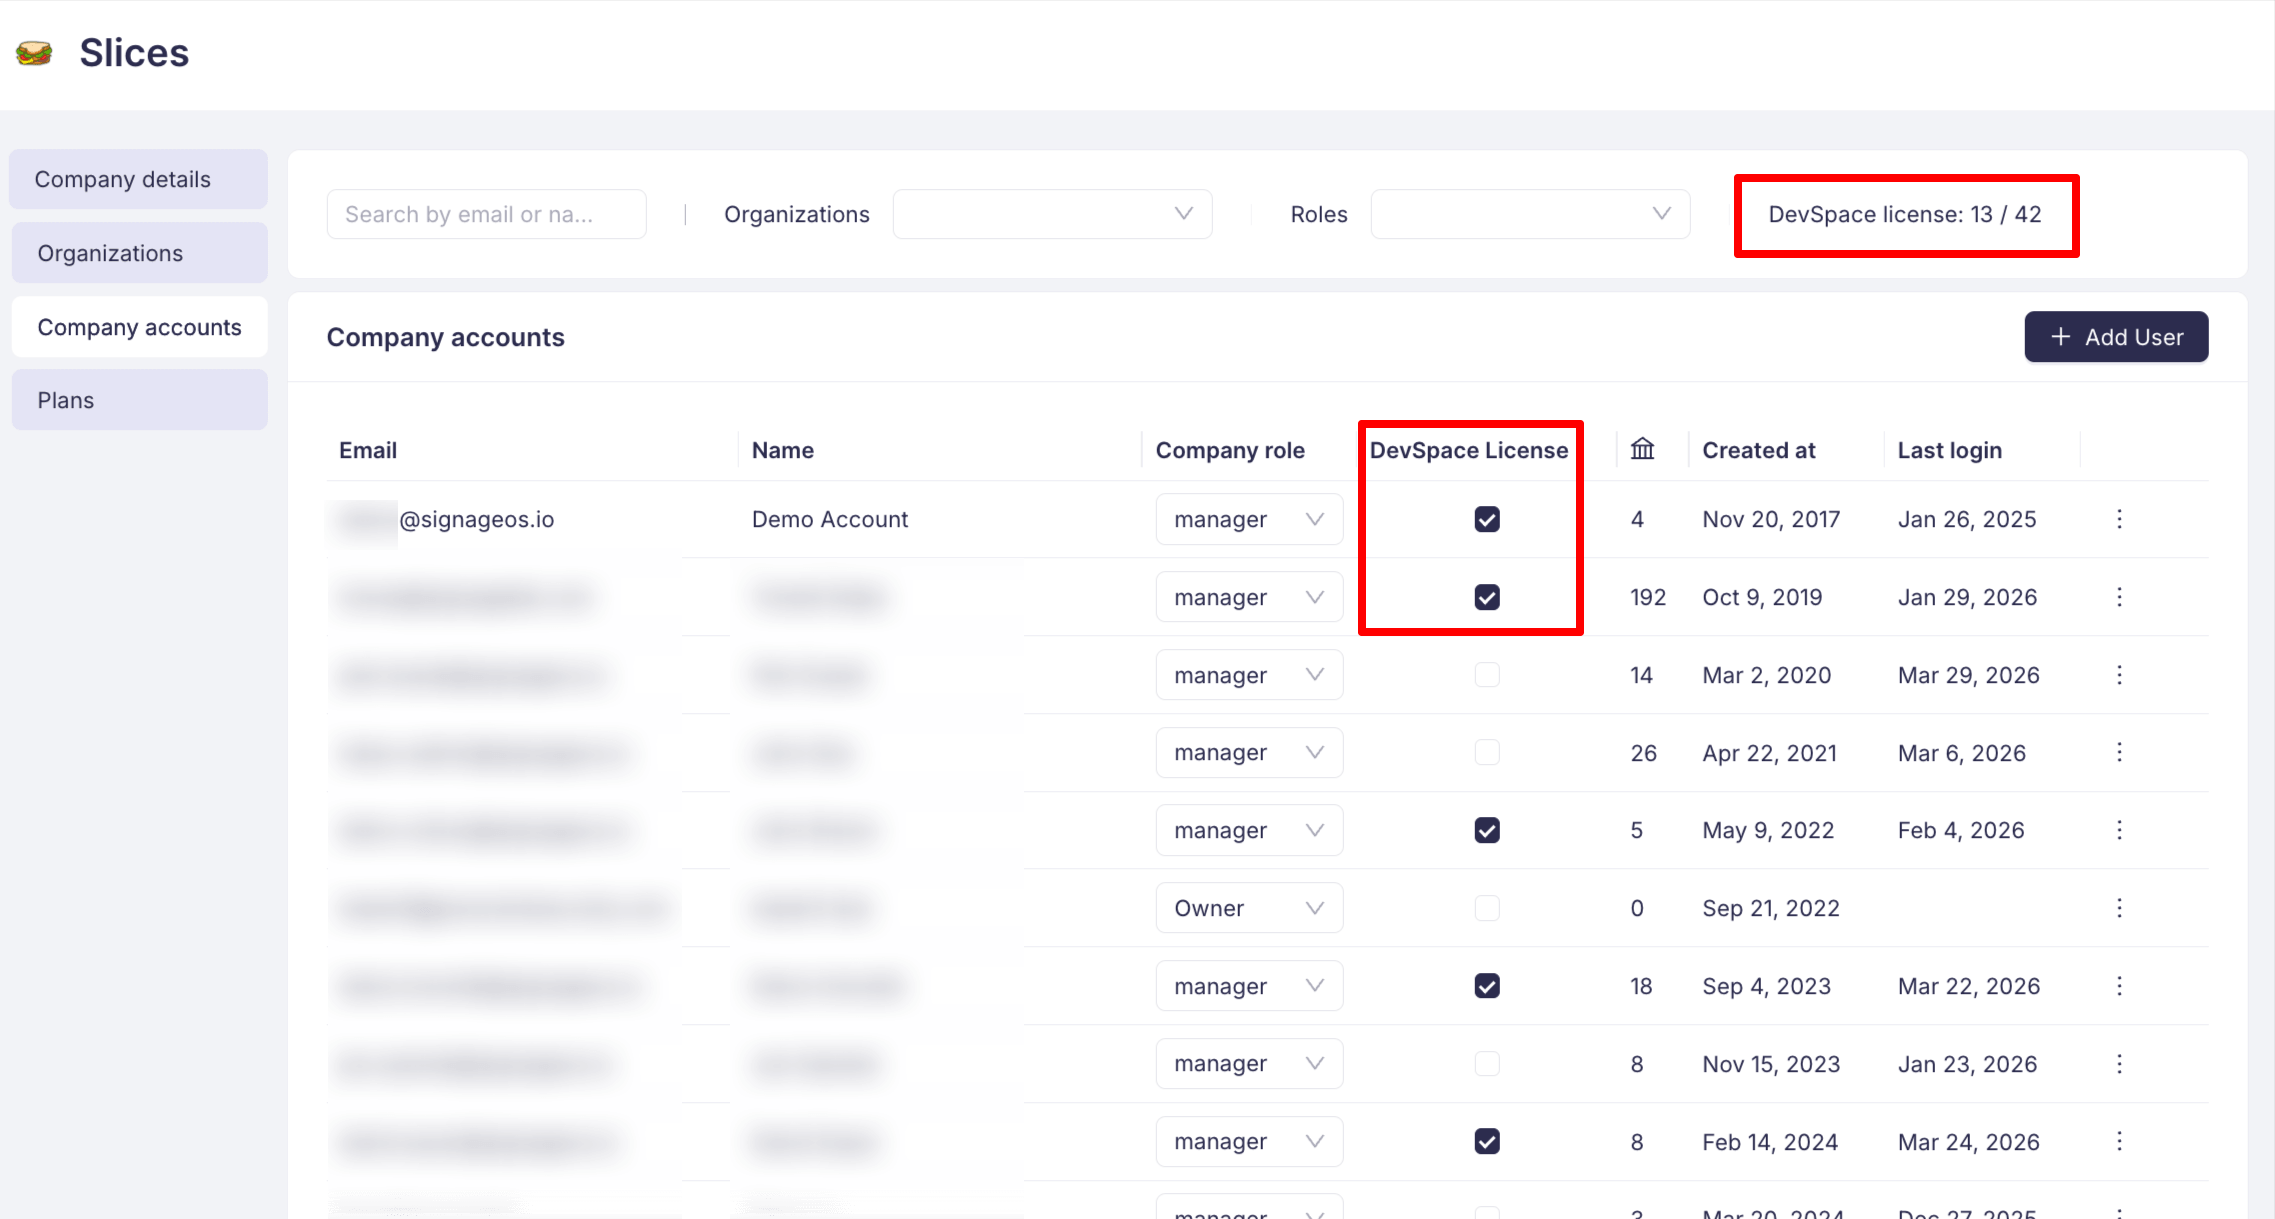This screenshot has width=2275, height=1219.
Task: Click the Slices sandwich logo
Action: [35, 51]
